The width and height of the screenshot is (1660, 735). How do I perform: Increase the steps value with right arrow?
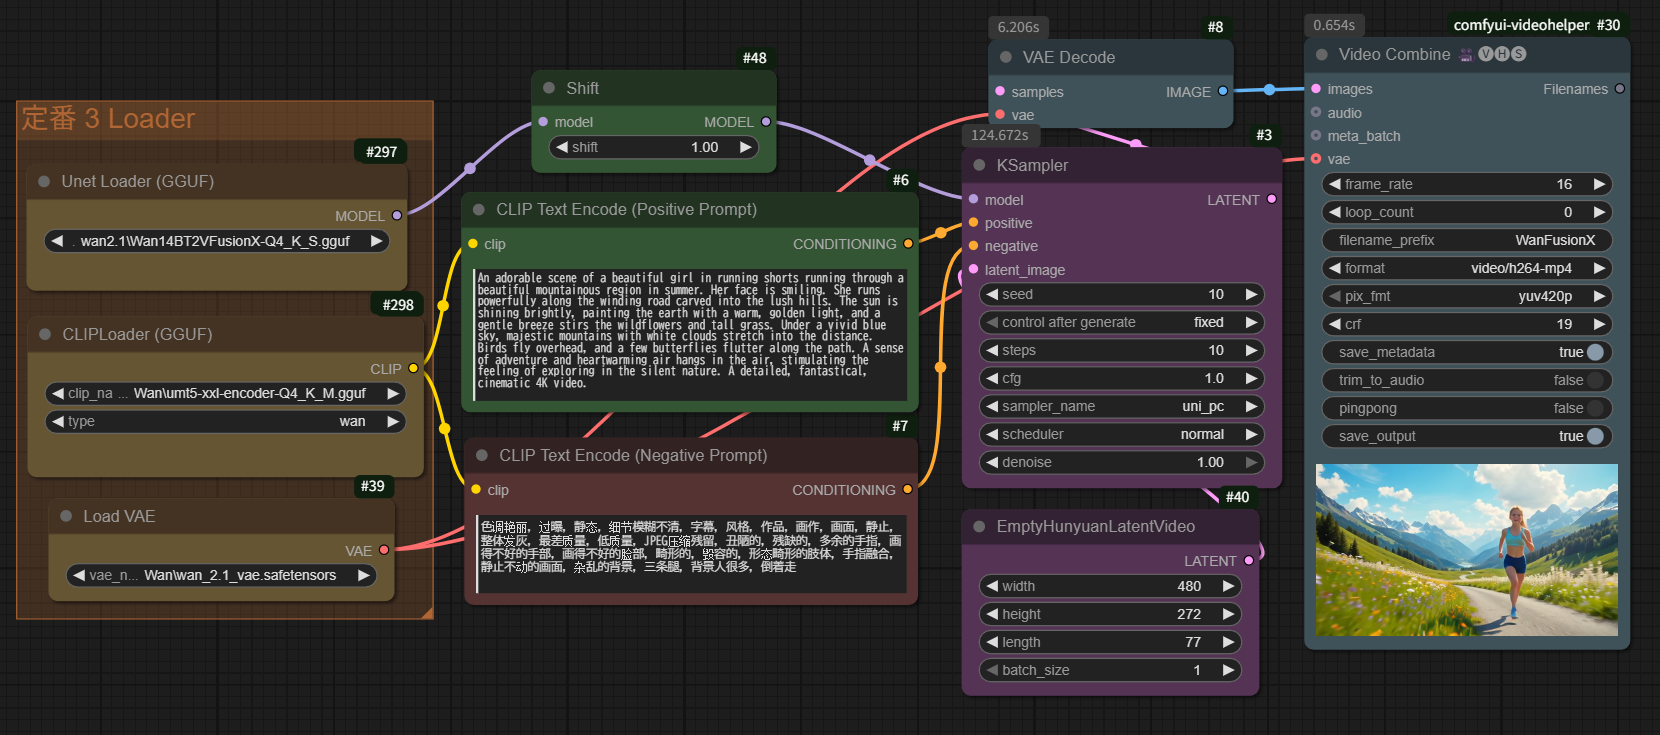1251,350
